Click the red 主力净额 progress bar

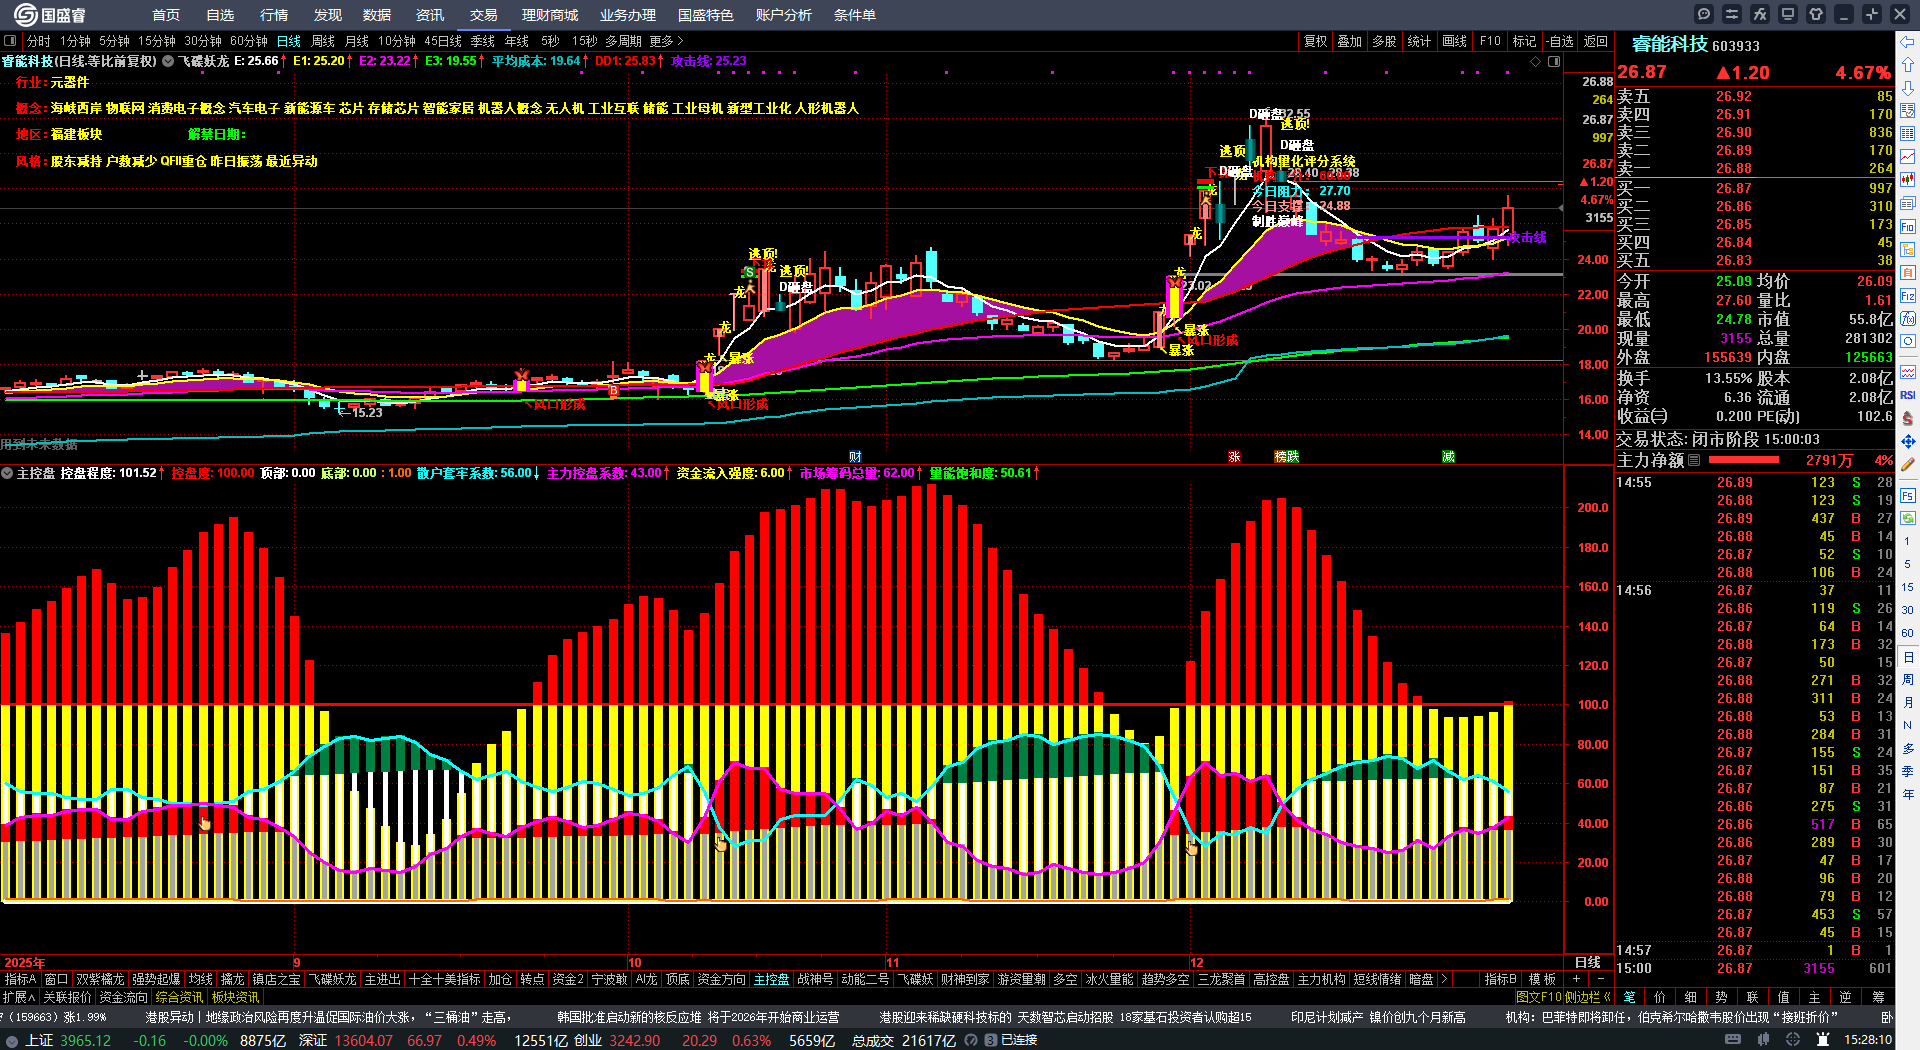[x=1744, y=460]
